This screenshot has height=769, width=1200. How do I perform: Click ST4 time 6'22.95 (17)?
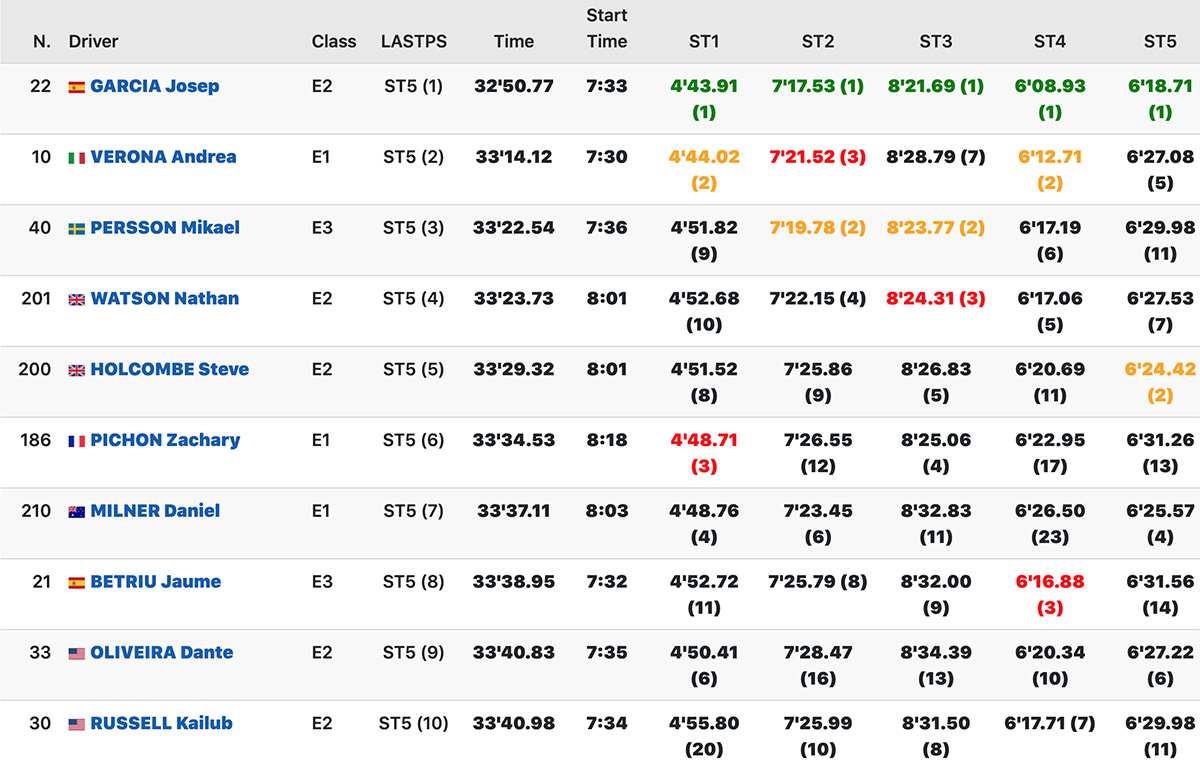point(1050,454)
